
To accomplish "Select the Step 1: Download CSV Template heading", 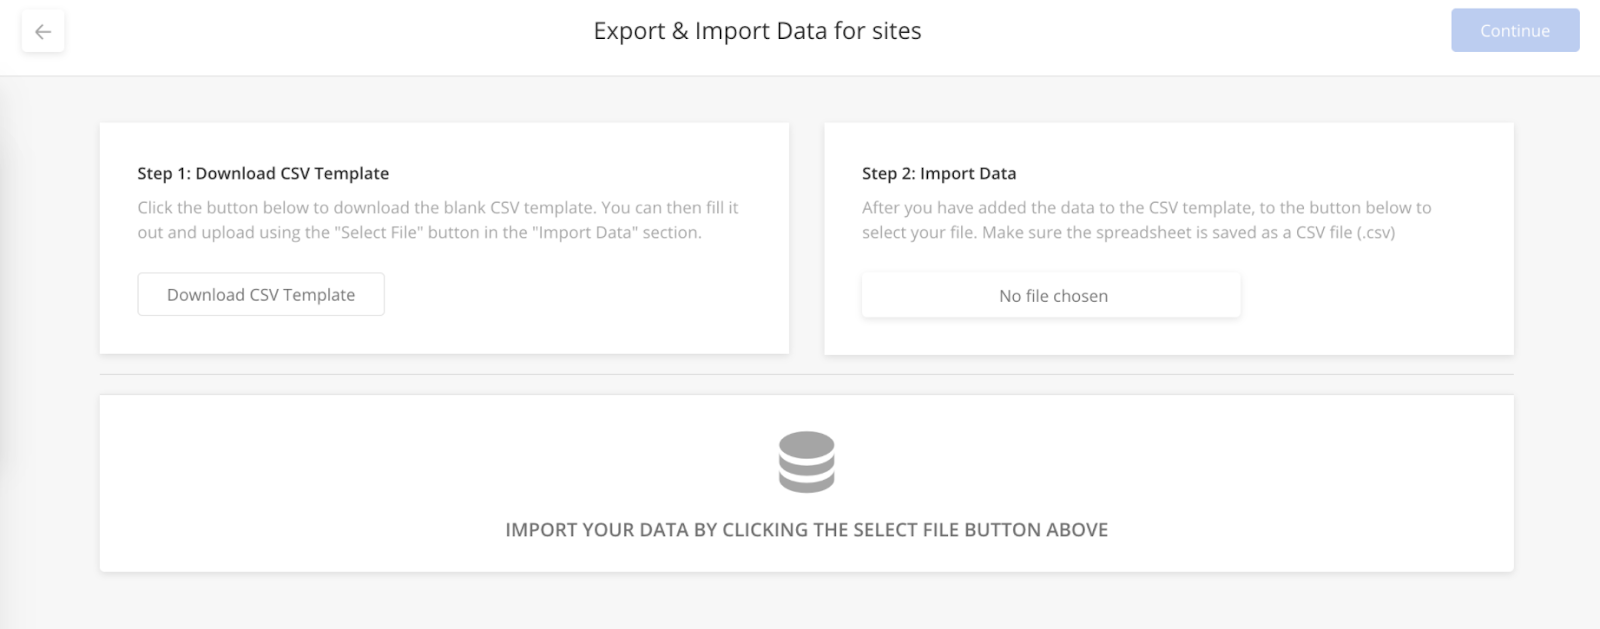I will [x=263, y=173].
